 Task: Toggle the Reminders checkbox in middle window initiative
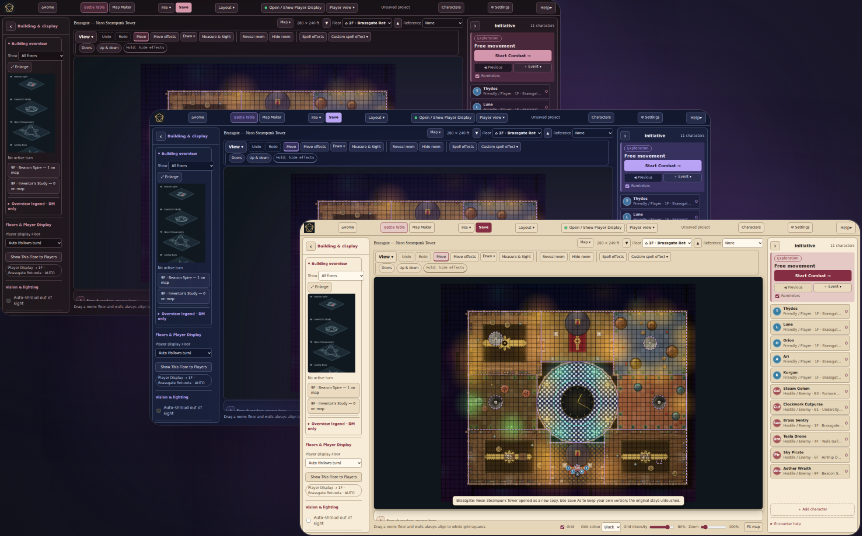tap(627, 186)
